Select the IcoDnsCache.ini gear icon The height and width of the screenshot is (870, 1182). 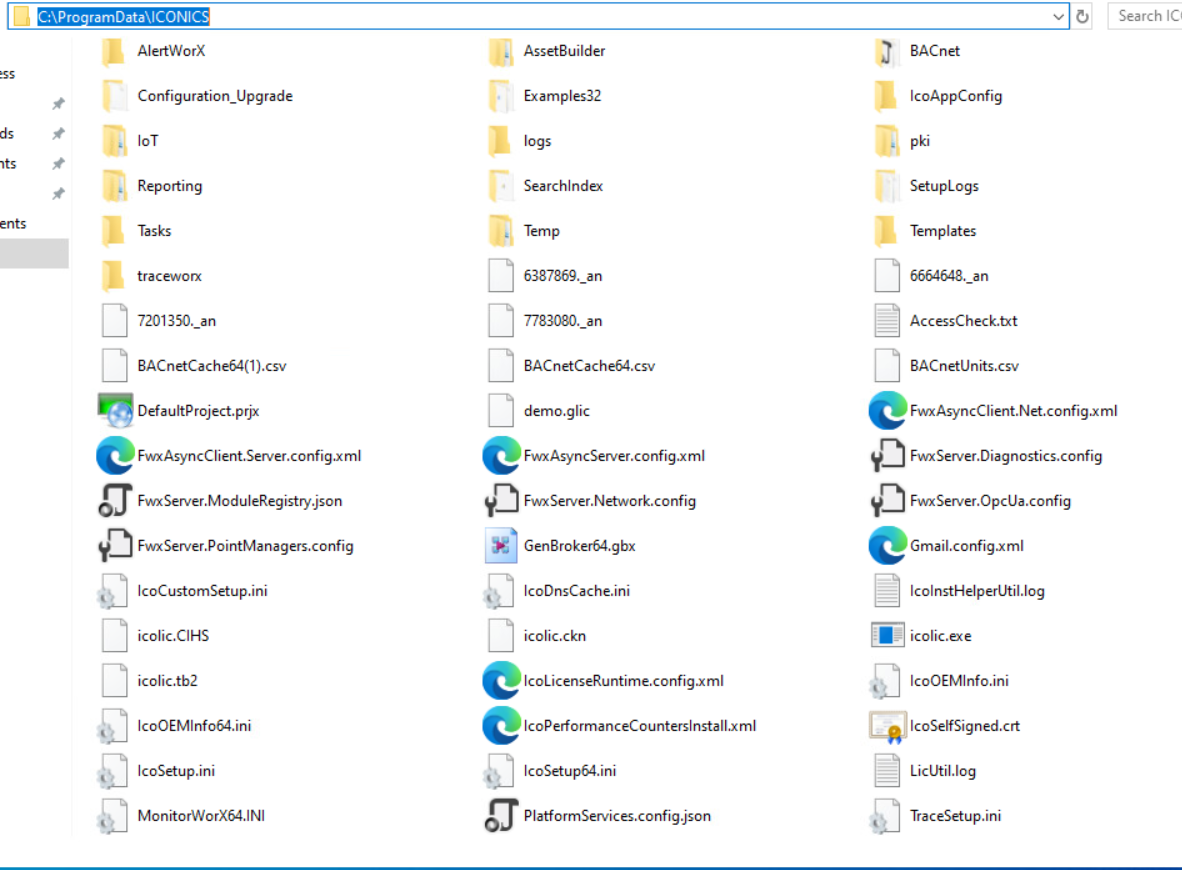(499, 591)
